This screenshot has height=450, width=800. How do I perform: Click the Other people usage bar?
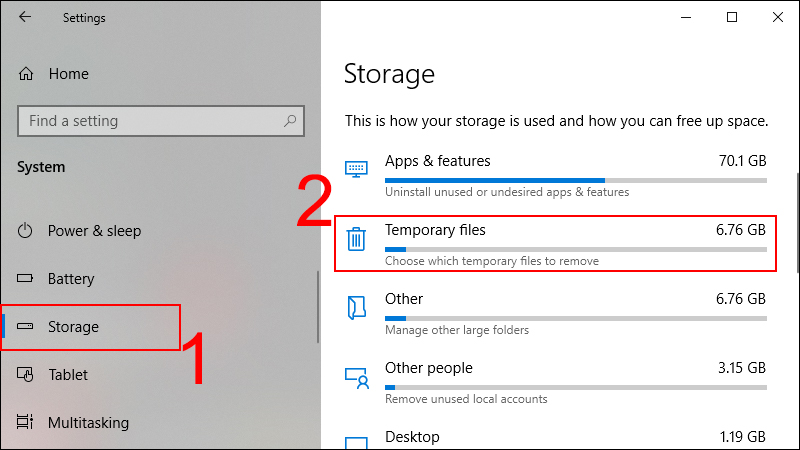coord(576,387)
